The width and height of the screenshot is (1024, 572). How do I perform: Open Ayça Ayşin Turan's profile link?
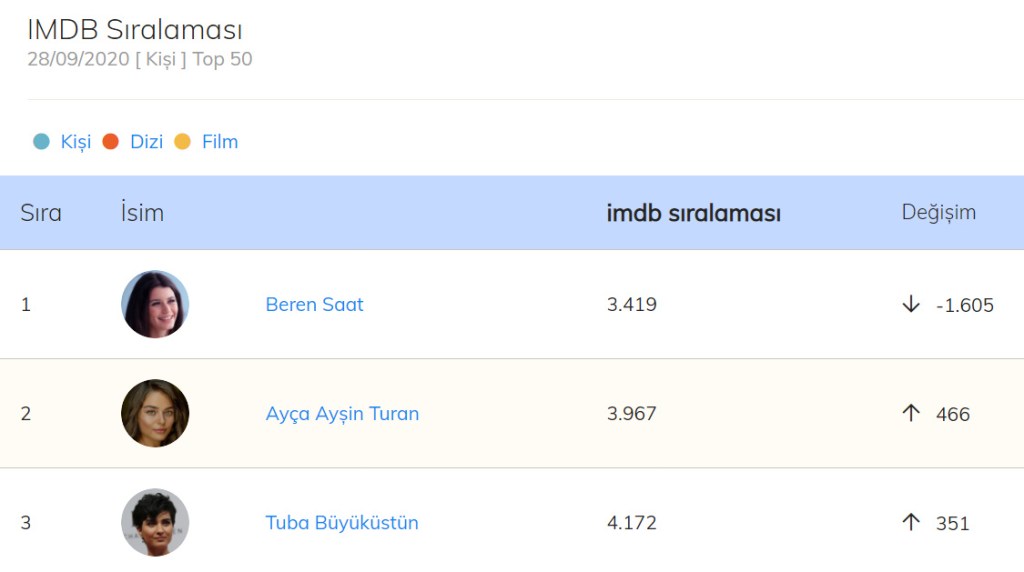pyautogui.click(x=342, y=413)
